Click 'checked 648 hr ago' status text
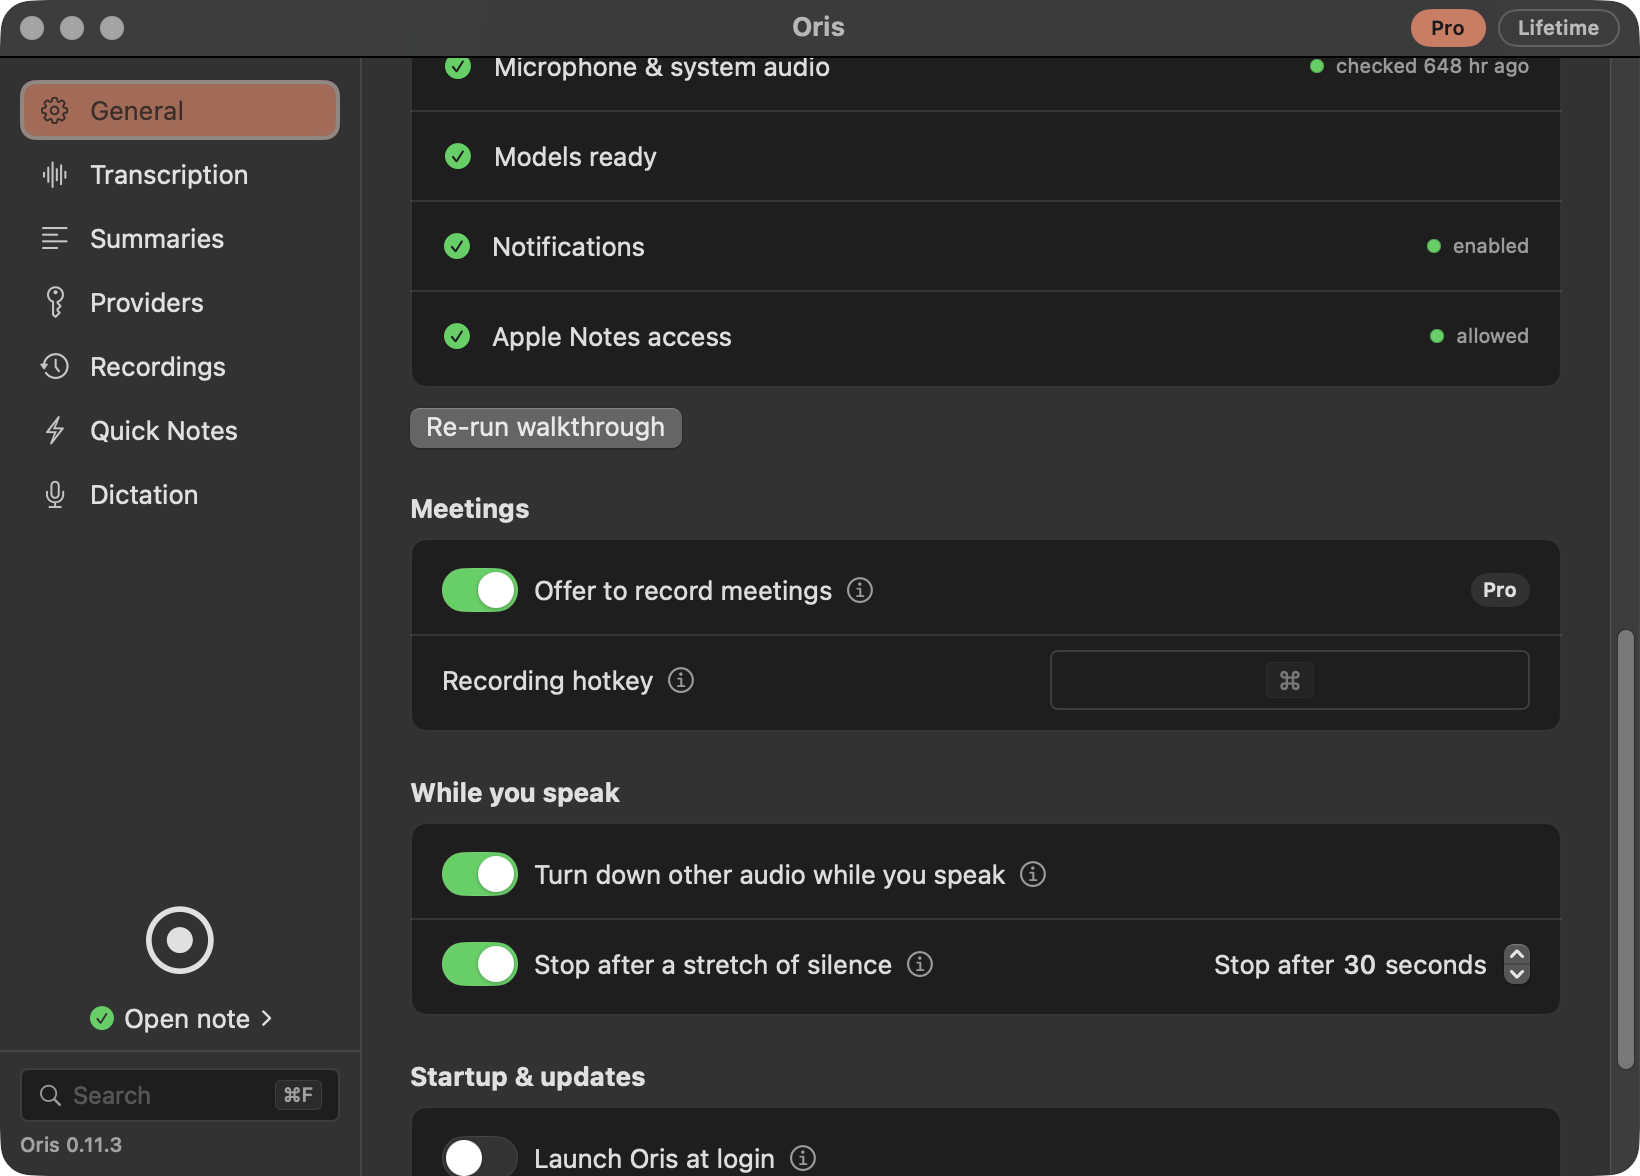The image size is (1640, 1176). coord(1432,66)
